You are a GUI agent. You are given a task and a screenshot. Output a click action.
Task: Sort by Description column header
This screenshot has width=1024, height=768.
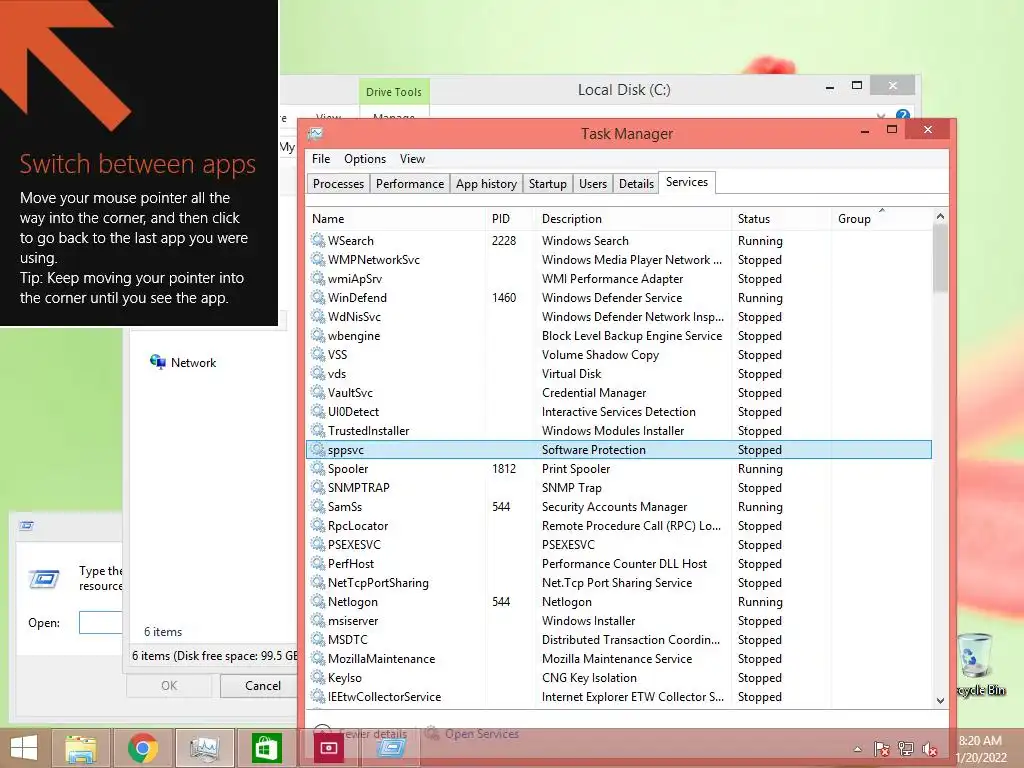[633, 219]
